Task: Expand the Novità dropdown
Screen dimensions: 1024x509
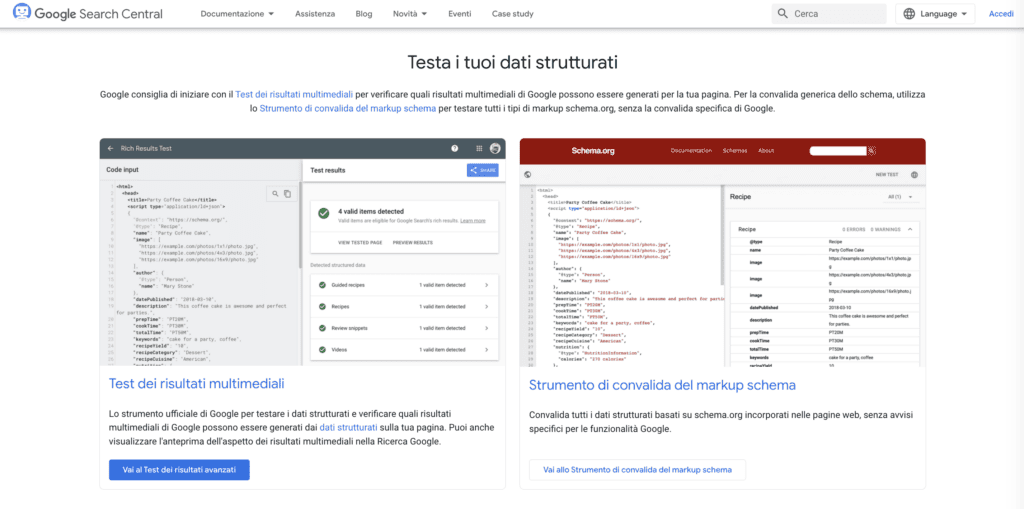Action: [x=410, y=14]
